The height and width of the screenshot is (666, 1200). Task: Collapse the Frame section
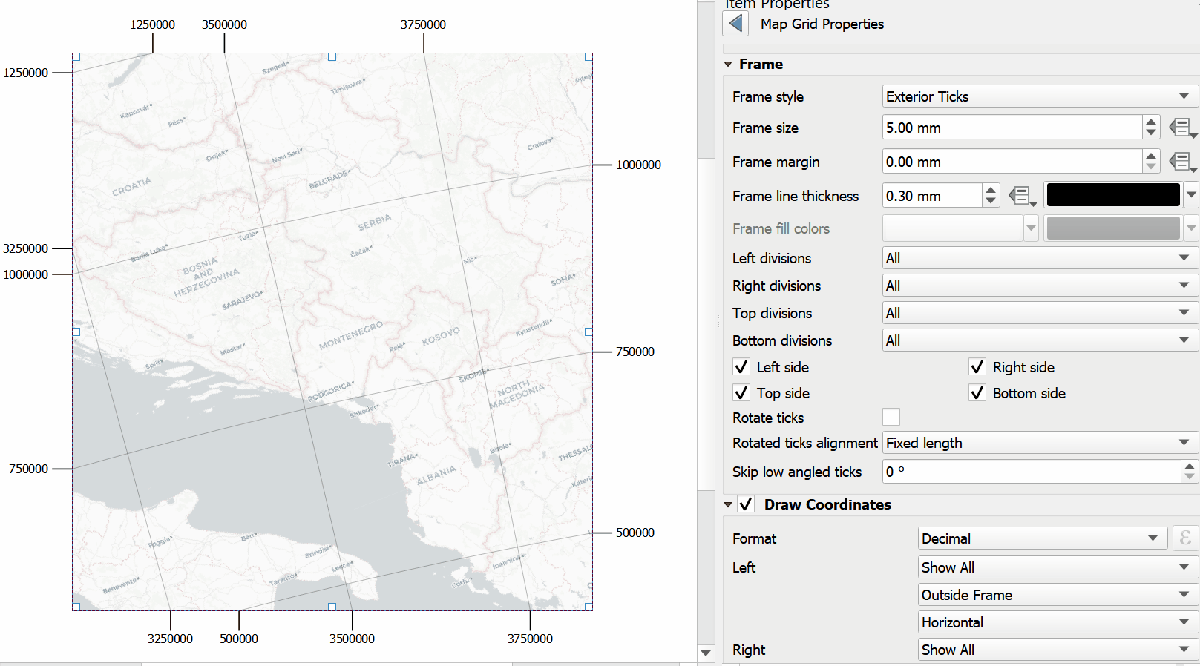729,64
